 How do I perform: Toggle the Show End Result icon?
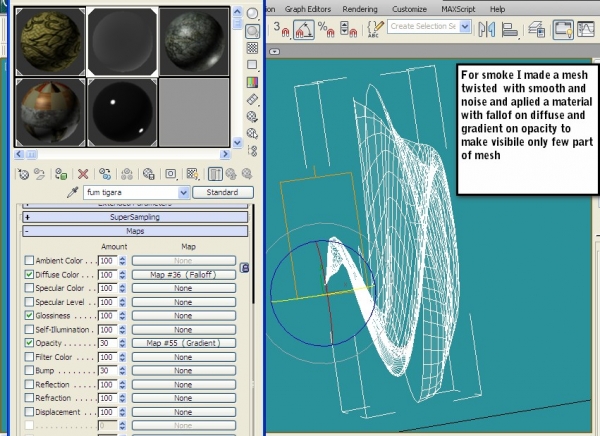[215, 174]
